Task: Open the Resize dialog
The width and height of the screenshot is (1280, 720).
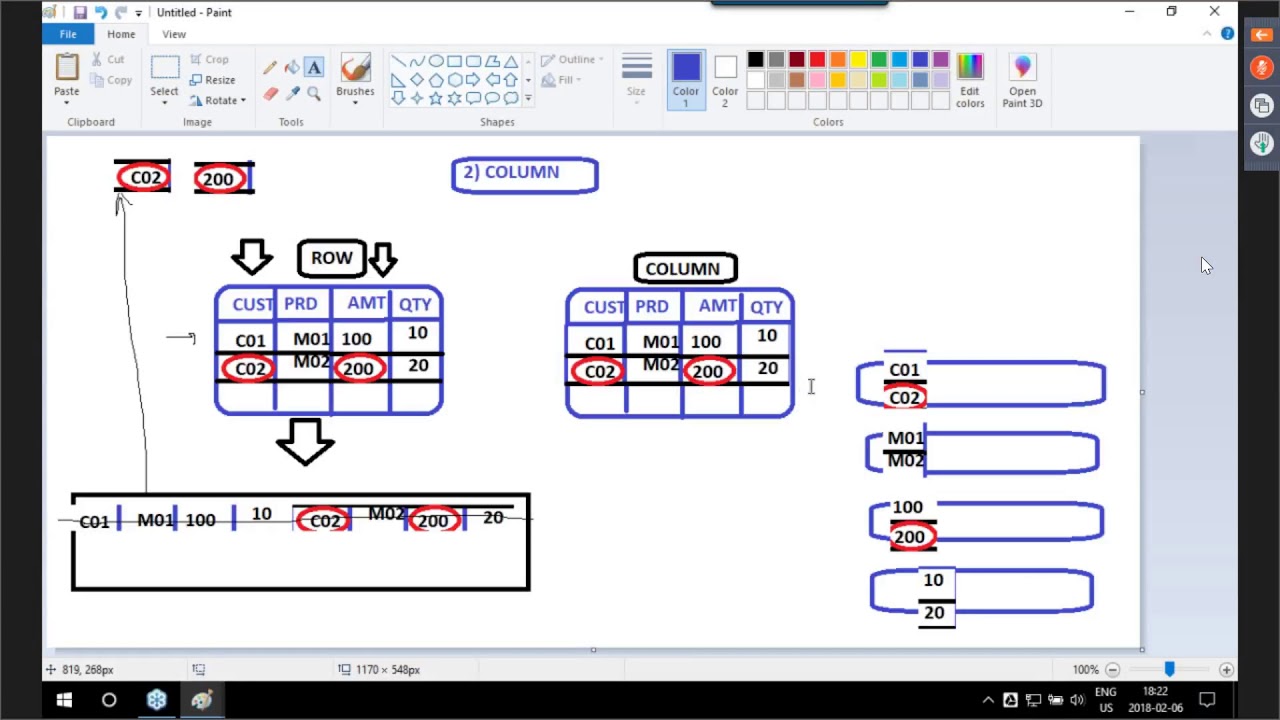Action: click(x=212, y=80)
